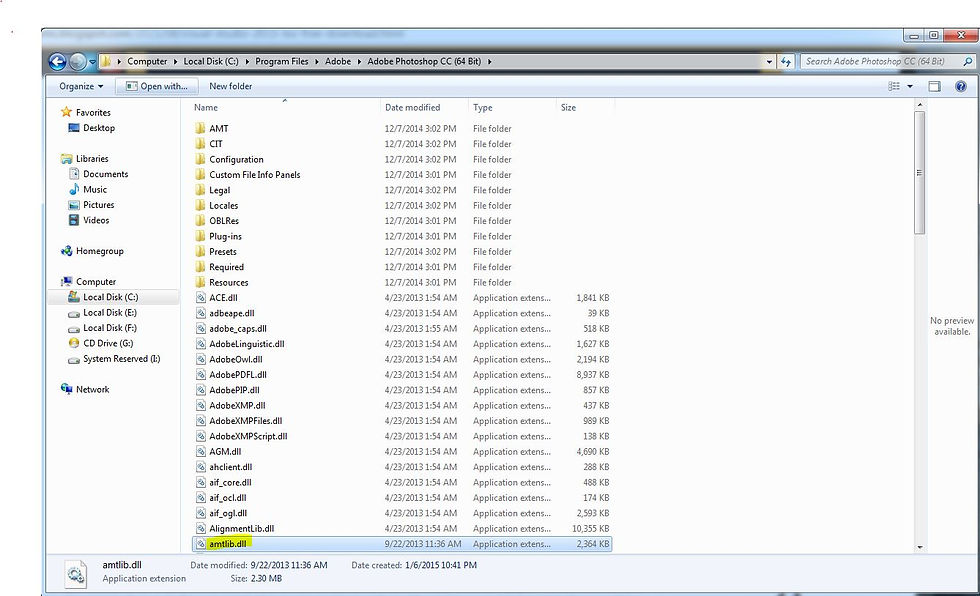Click the search magnifier icon
Viewport: 980px width, 596px height.
[x=968, y=61]
